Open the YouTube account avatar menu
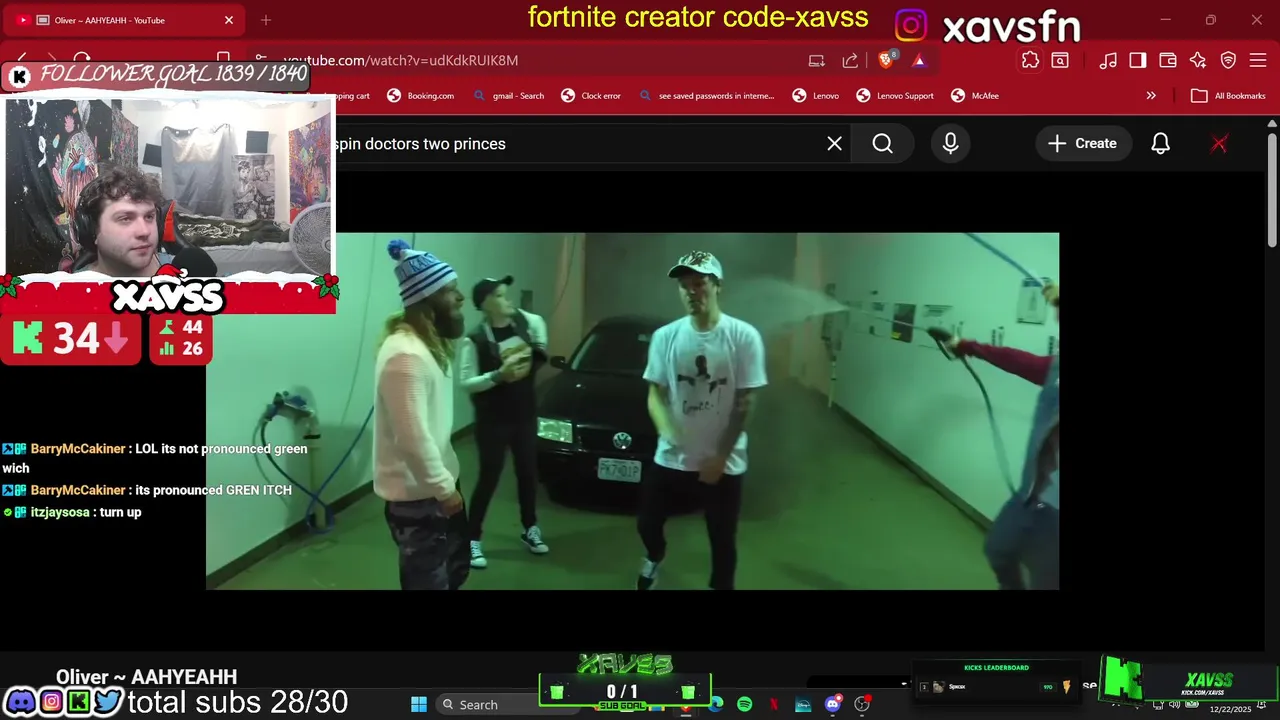Screen dimensions: 1280x720 click(x=1219, y=144)
